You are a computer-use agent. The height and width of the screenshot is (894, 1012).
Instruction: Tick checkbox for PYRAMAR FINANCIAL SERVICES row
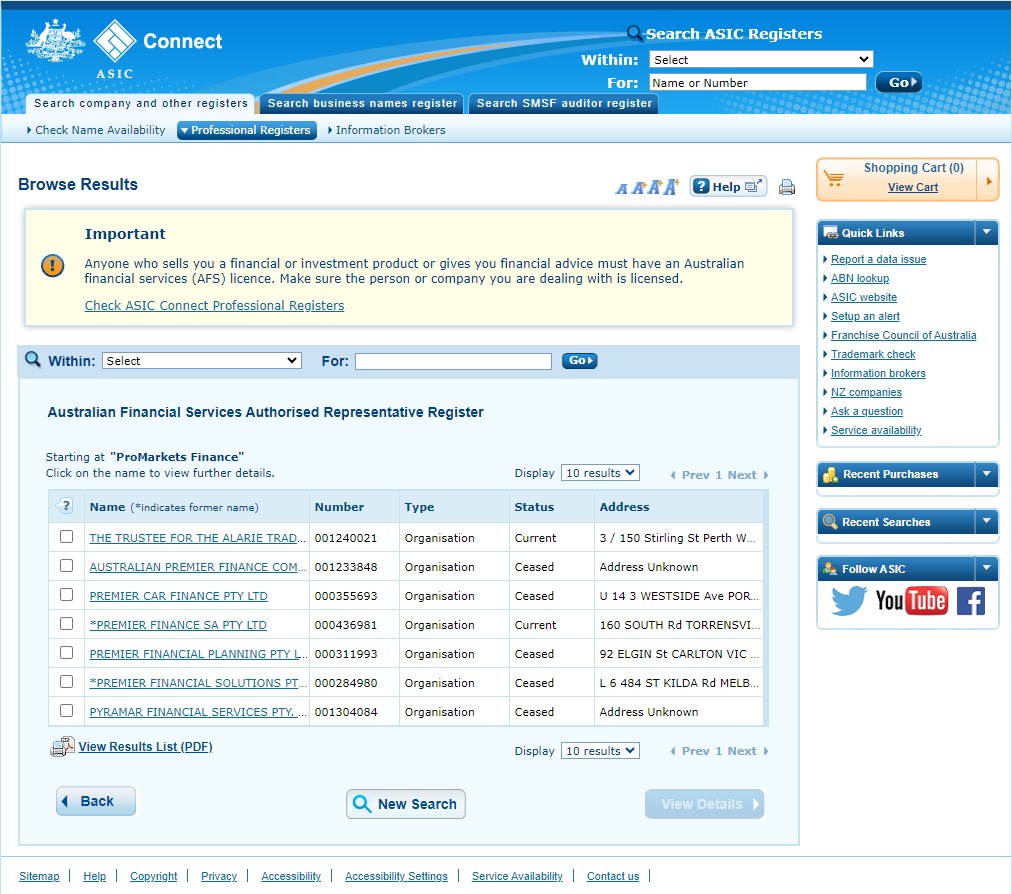pos(66,711)
